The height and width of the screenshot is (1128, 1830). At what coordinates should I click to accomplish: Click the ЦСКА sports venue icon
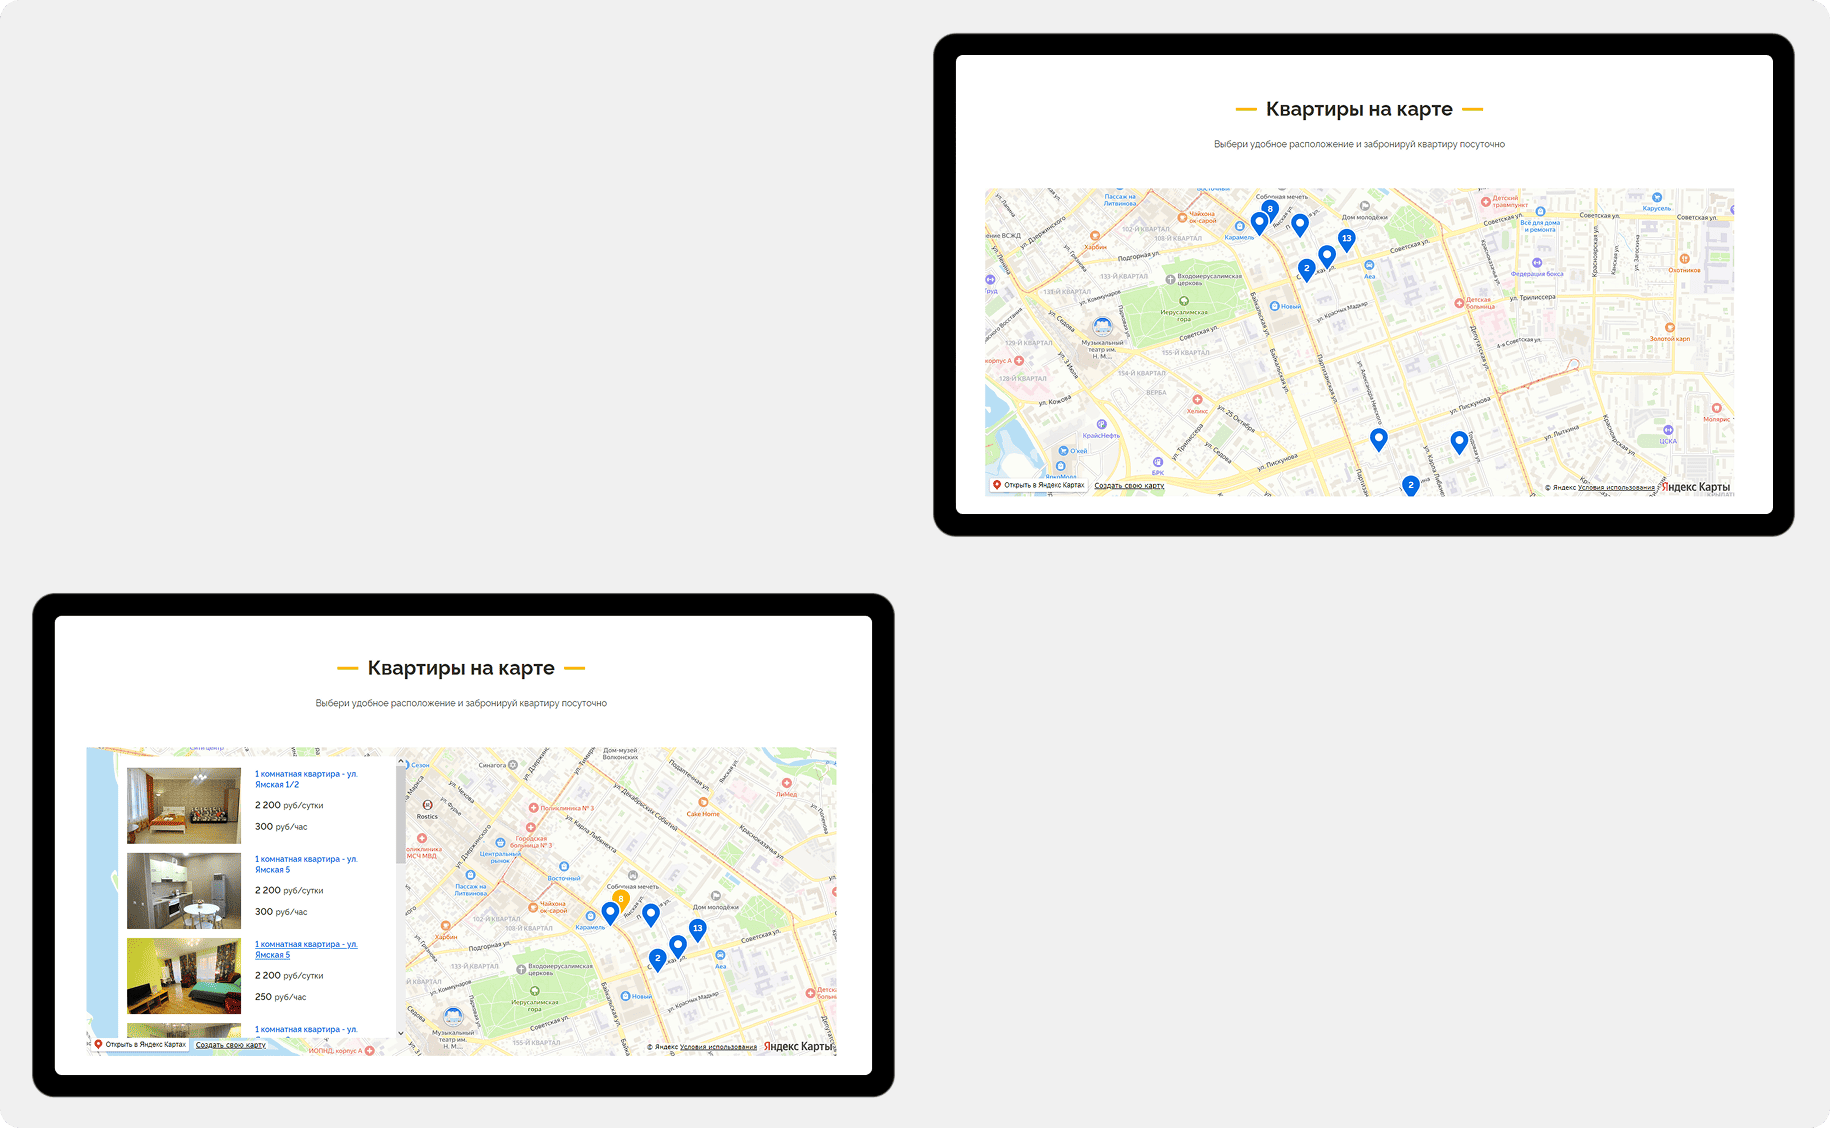pyautogui.click(x=1668, y=430)
